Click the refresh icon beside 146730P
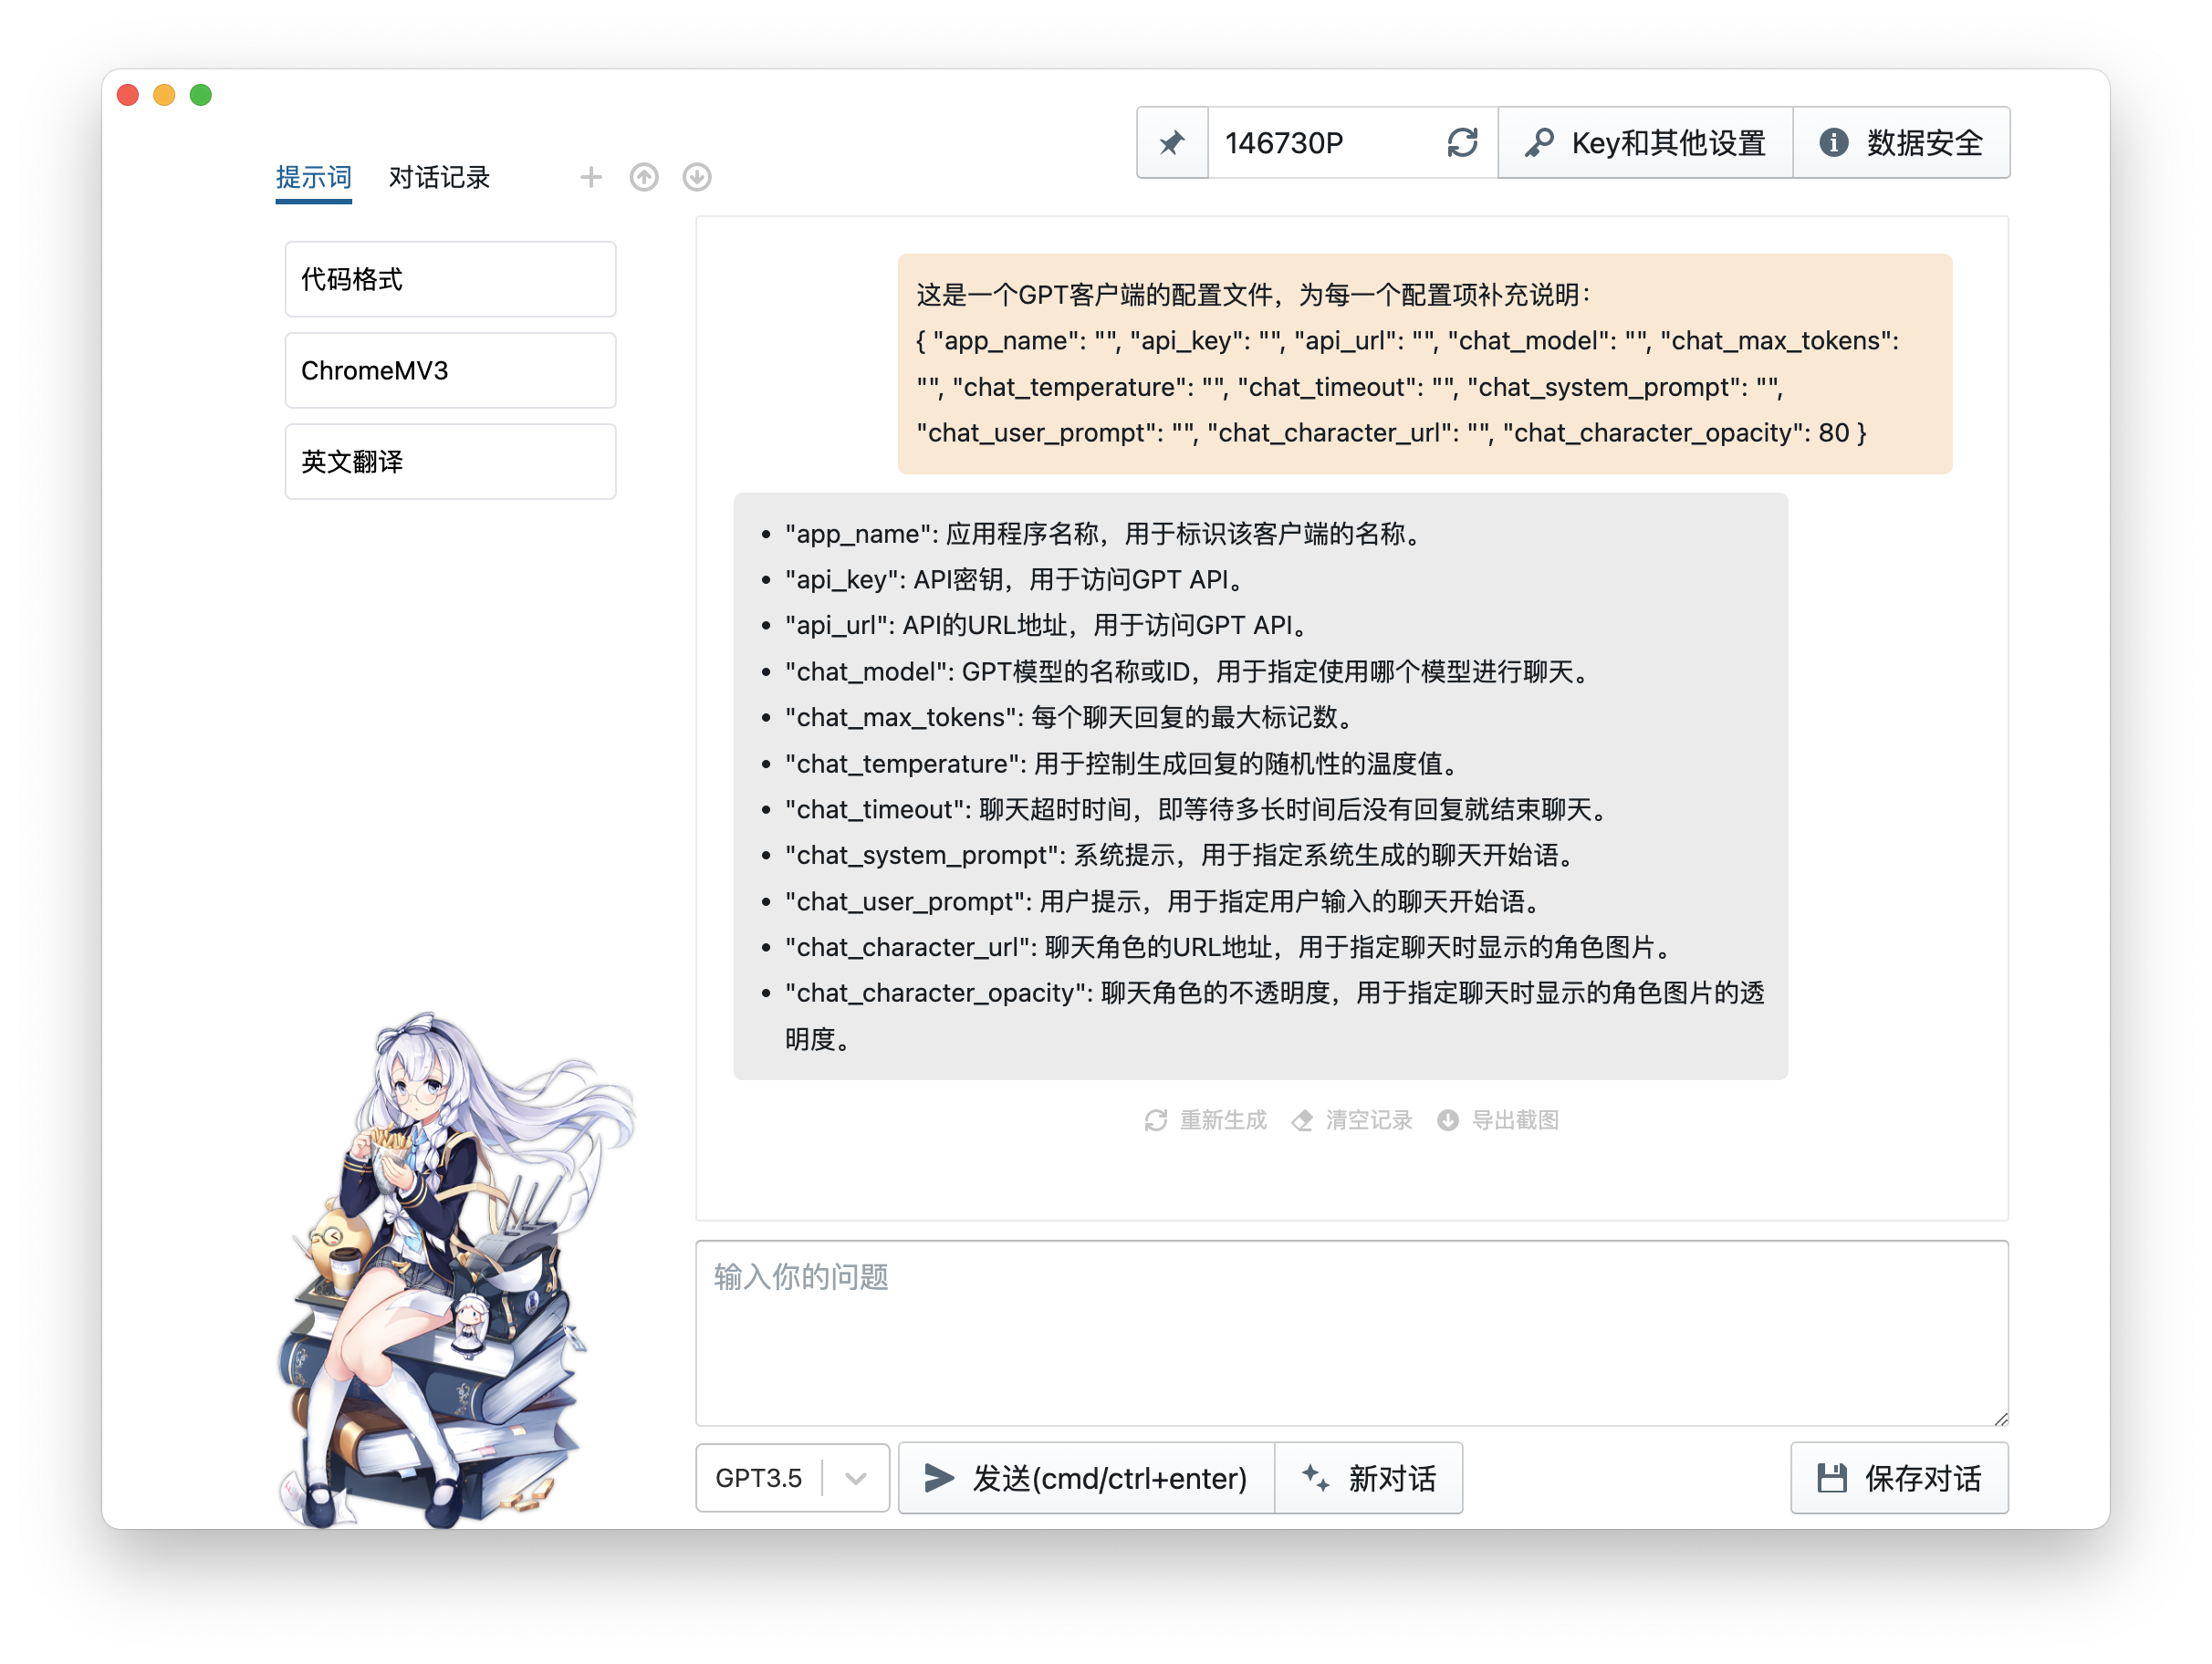Viewport: 2212px width, 1664px height. pos(1462,143)
